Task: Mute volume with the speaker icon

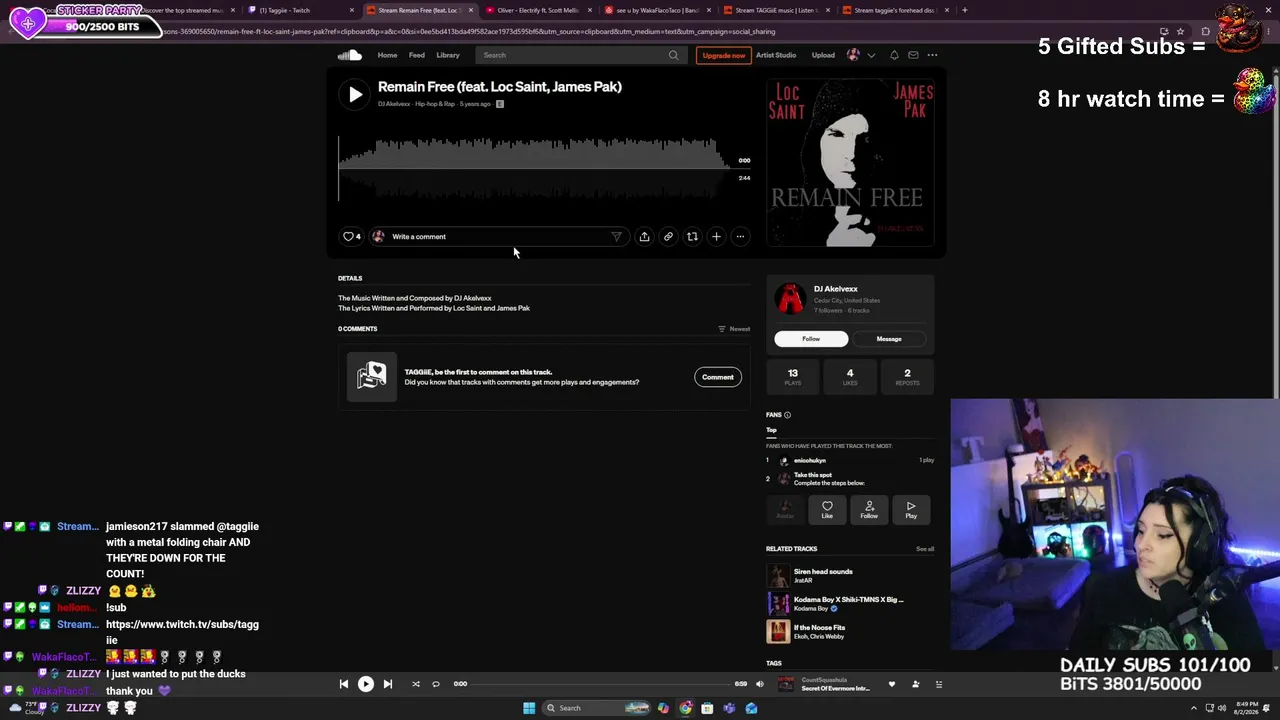Action: pos(760,684)
